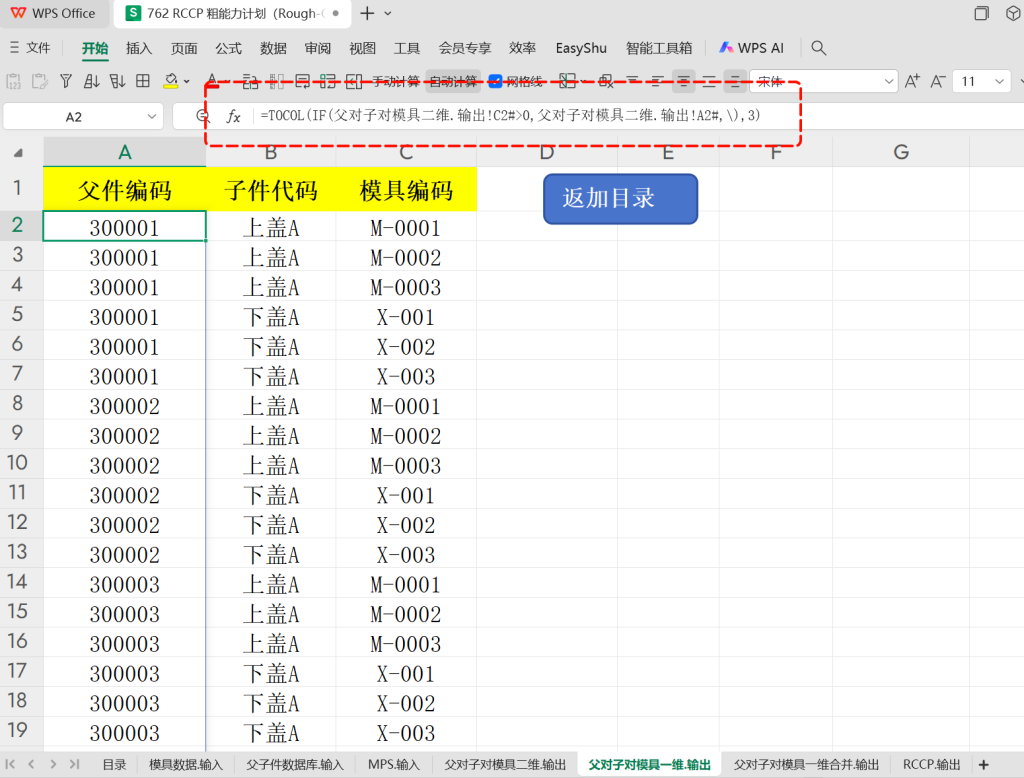Click 自动计算 auto calculation button

click(453, 81)
